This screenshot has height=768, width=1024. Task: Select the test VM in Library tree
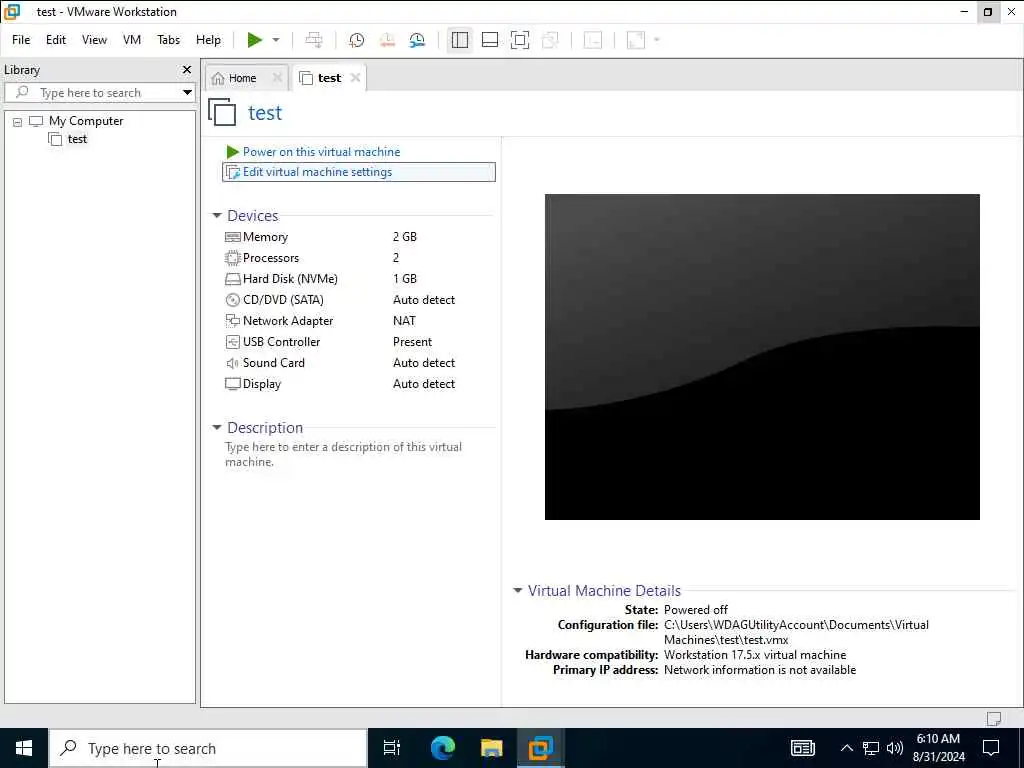click(x=77, y=139)
